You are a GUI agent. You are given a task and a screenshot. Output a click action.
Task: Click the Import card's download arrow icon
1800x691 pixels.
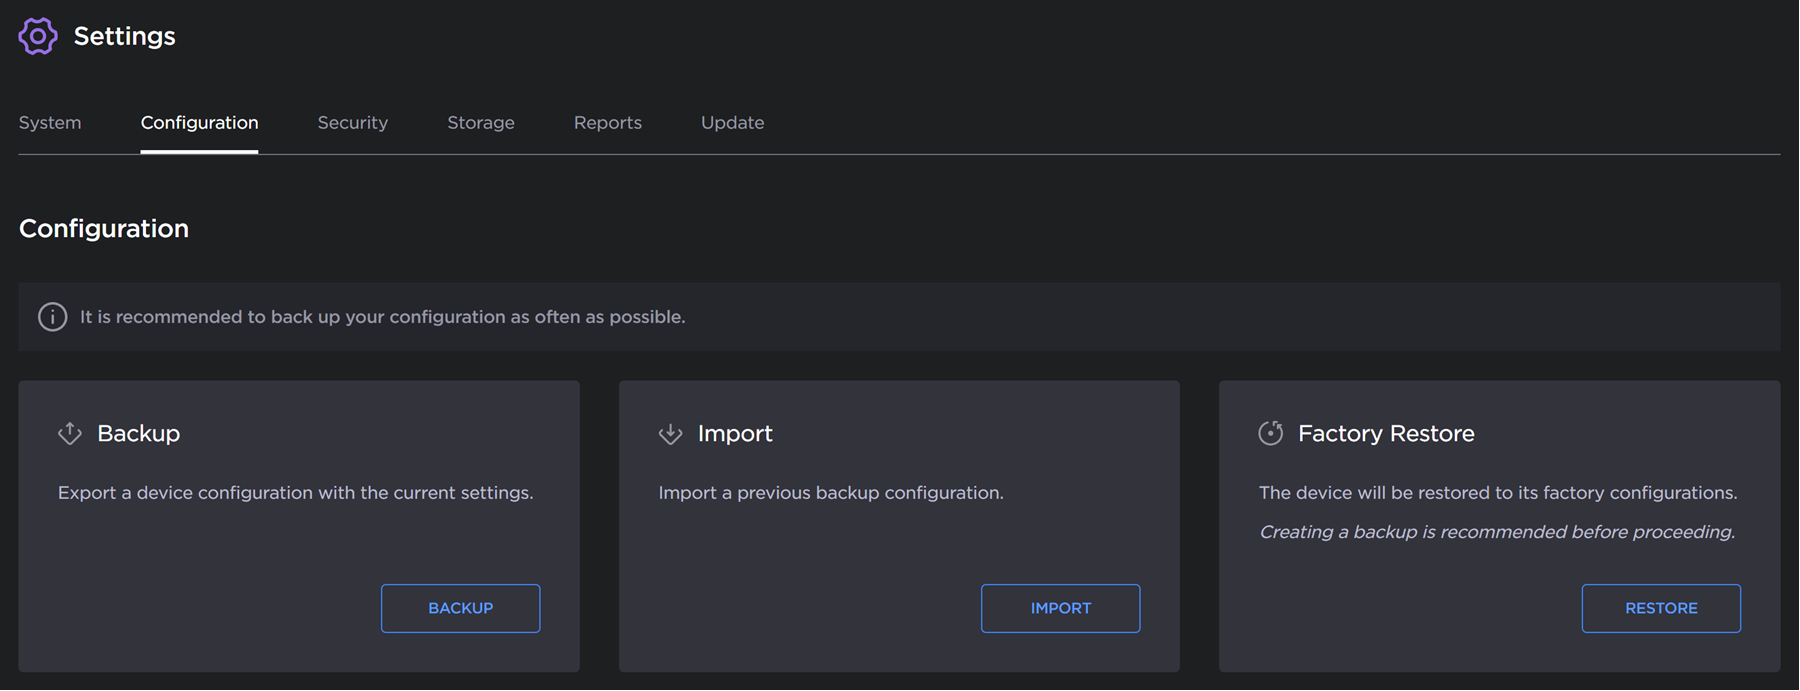(670, 433)
